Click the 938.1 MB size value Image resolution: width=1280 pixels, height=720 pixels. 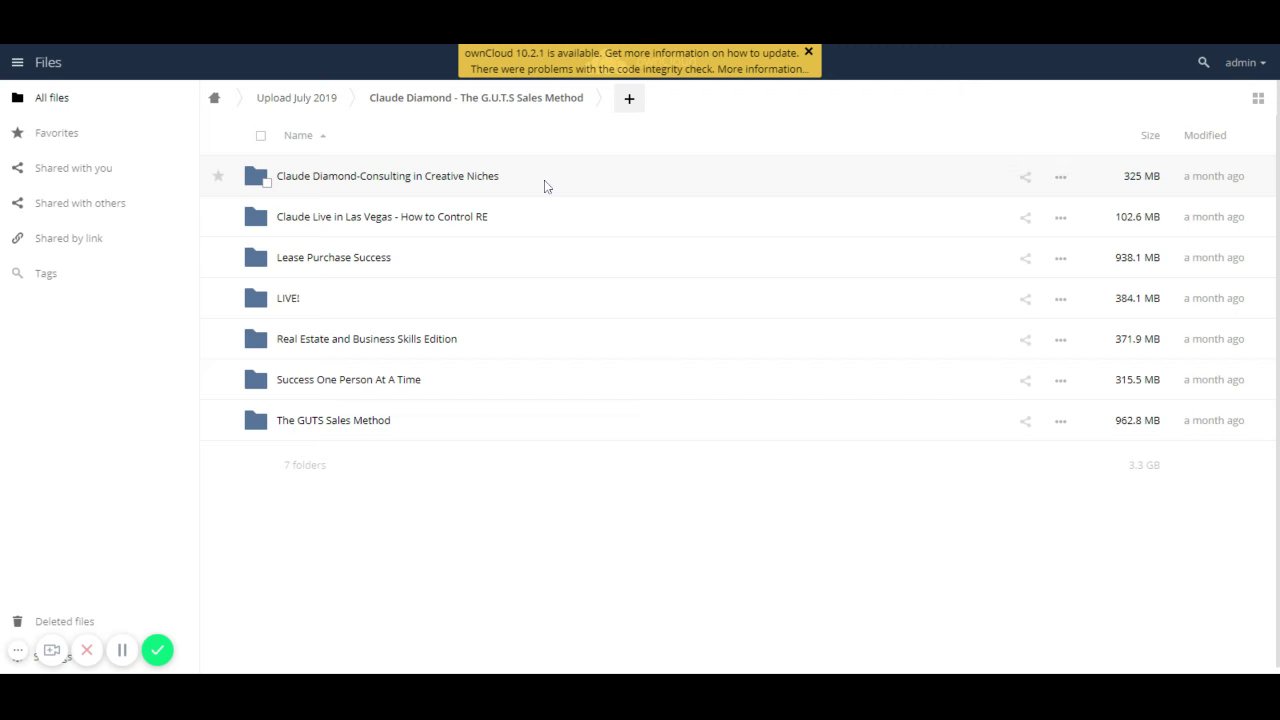pyautogui.click(x=1137, y=258)
